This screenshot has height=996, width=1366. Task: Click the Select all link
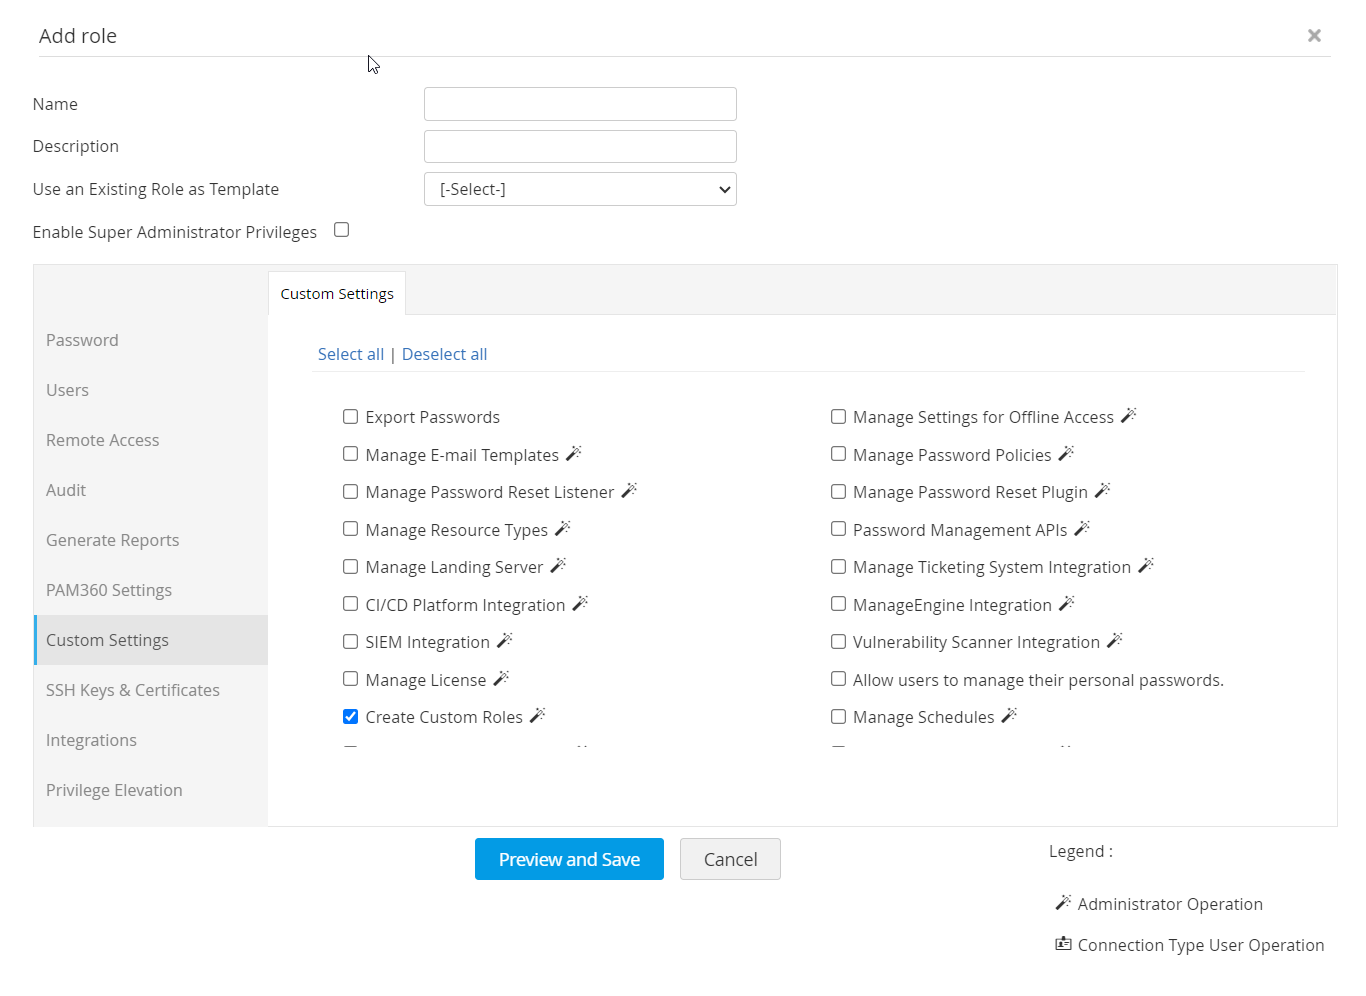point(351,354)
